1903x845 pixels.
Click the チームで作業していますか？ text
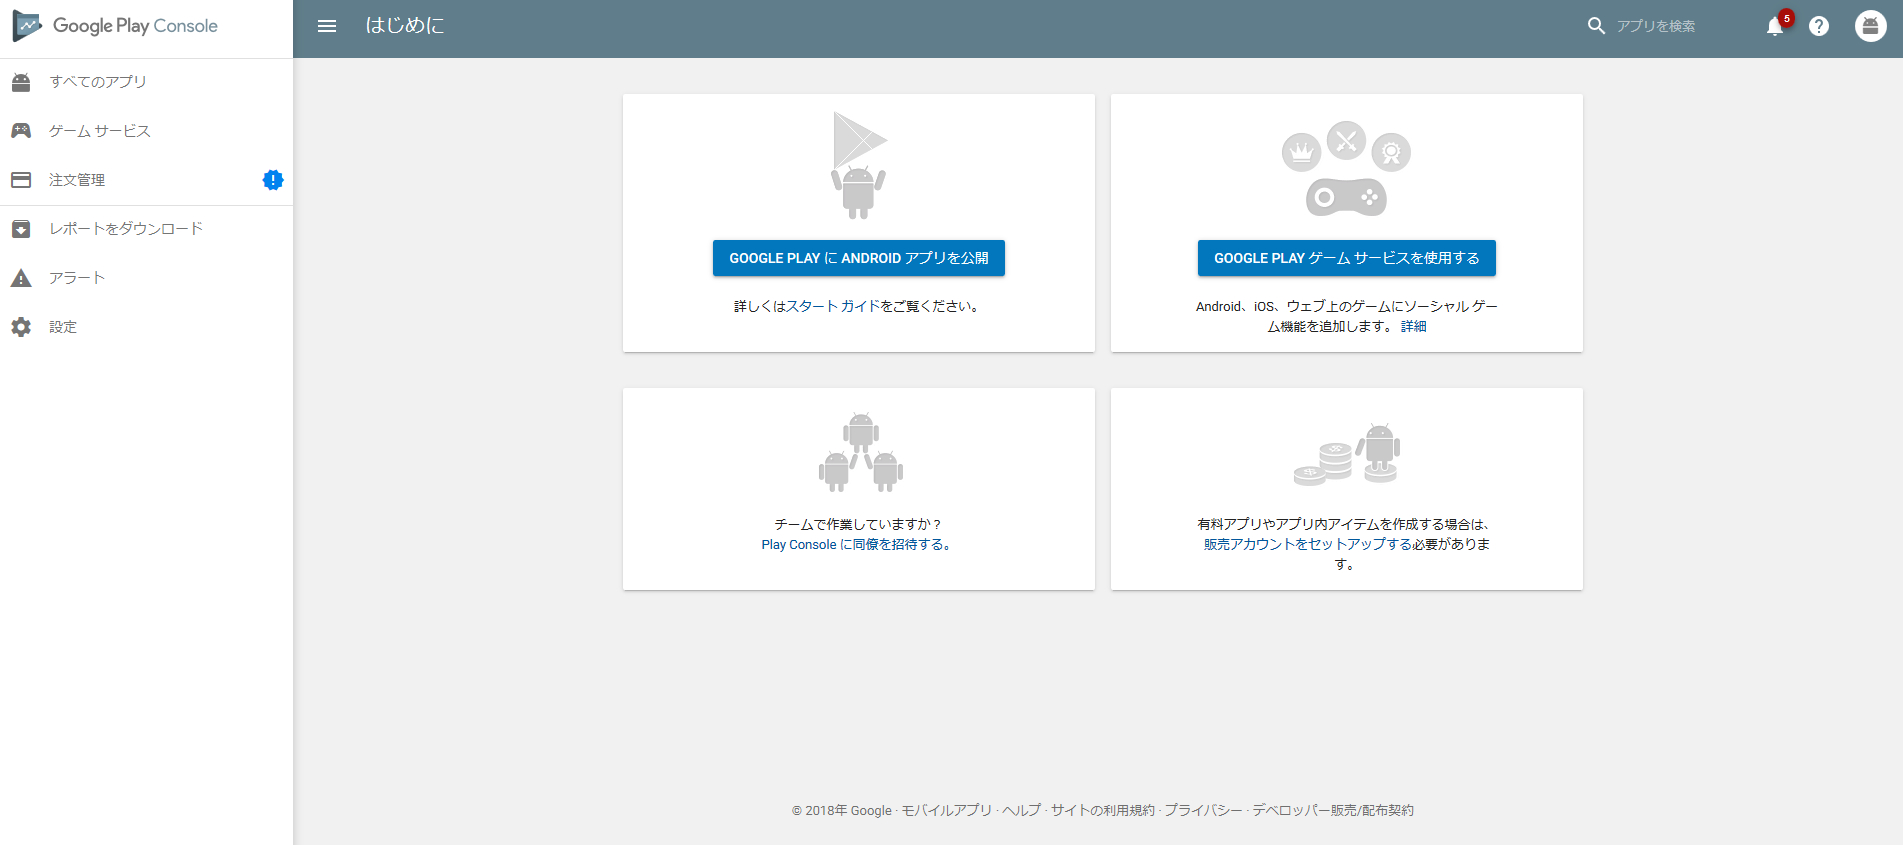[x=859, y=524]
